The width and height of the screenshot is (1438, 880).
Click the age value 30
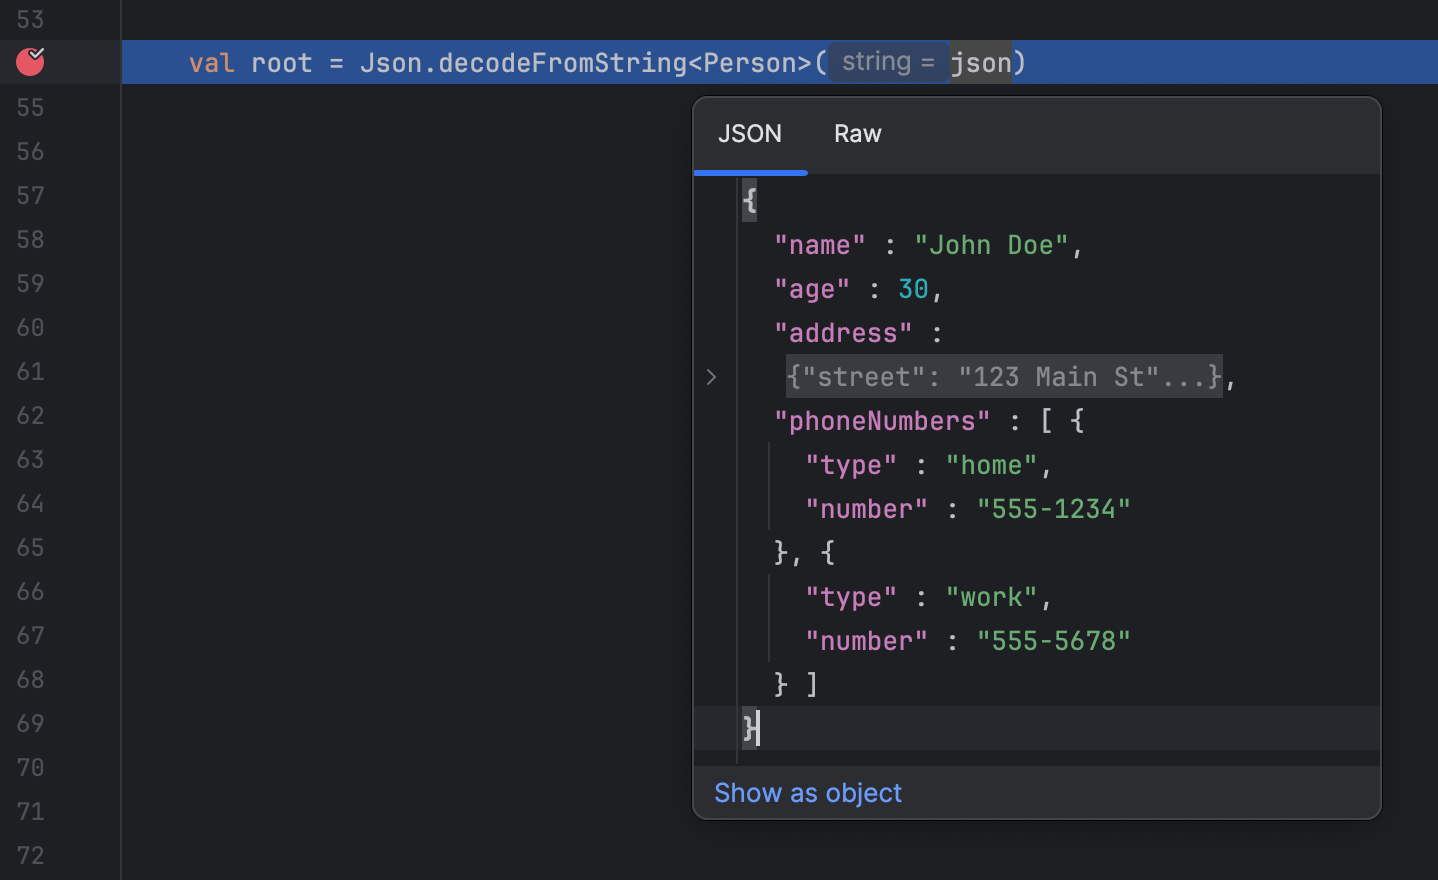click(x=913, y=288)
